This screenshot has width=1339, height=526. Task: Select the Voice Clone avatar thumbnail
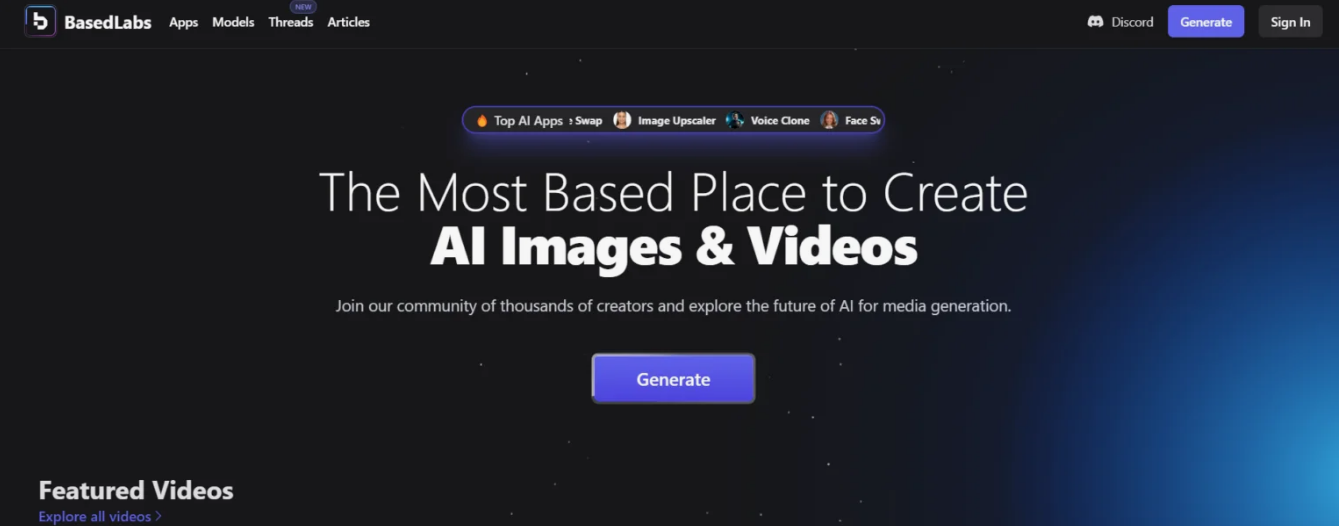[x=735, y=121]
